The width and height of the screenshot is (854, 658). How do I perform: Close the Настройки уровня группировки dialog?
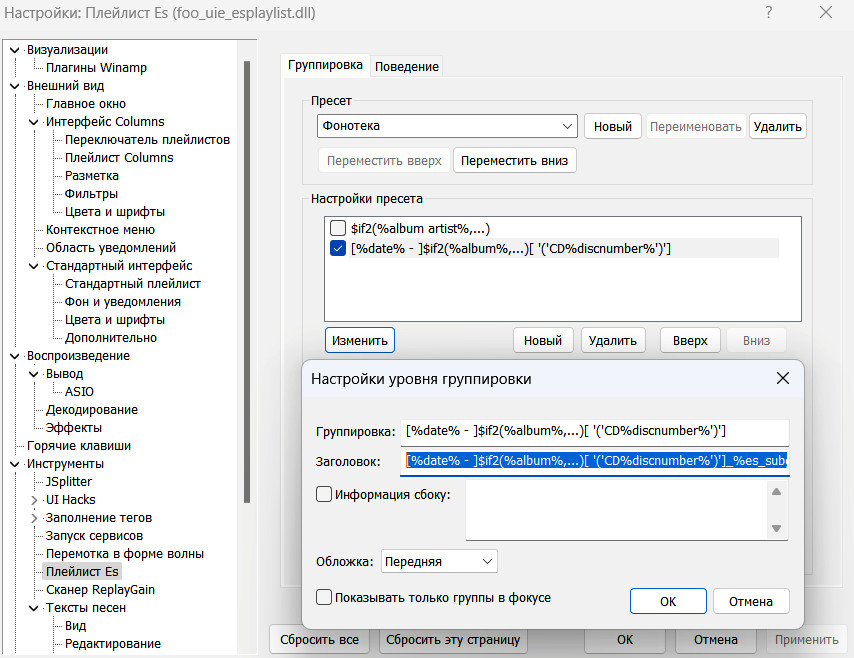coord(783,378)
